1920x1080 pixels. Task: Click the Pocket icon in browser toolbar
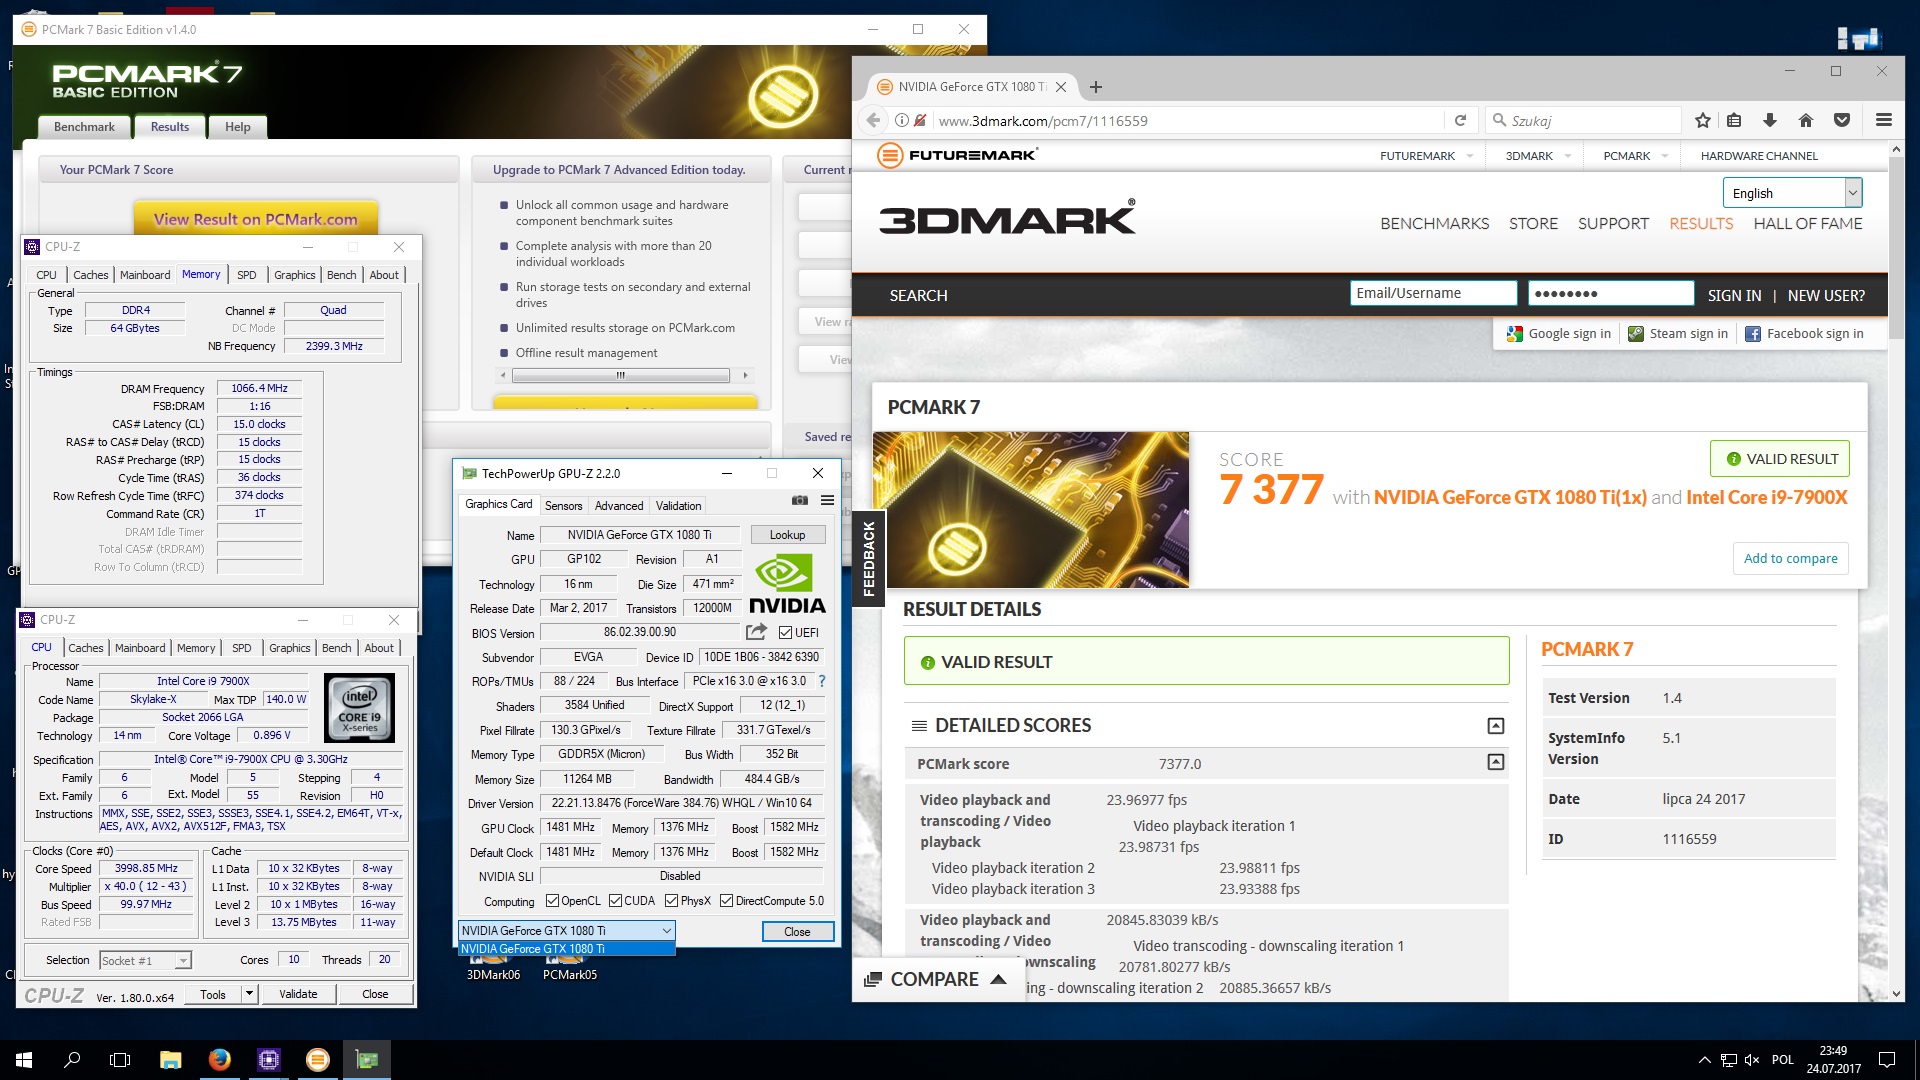1842,120
